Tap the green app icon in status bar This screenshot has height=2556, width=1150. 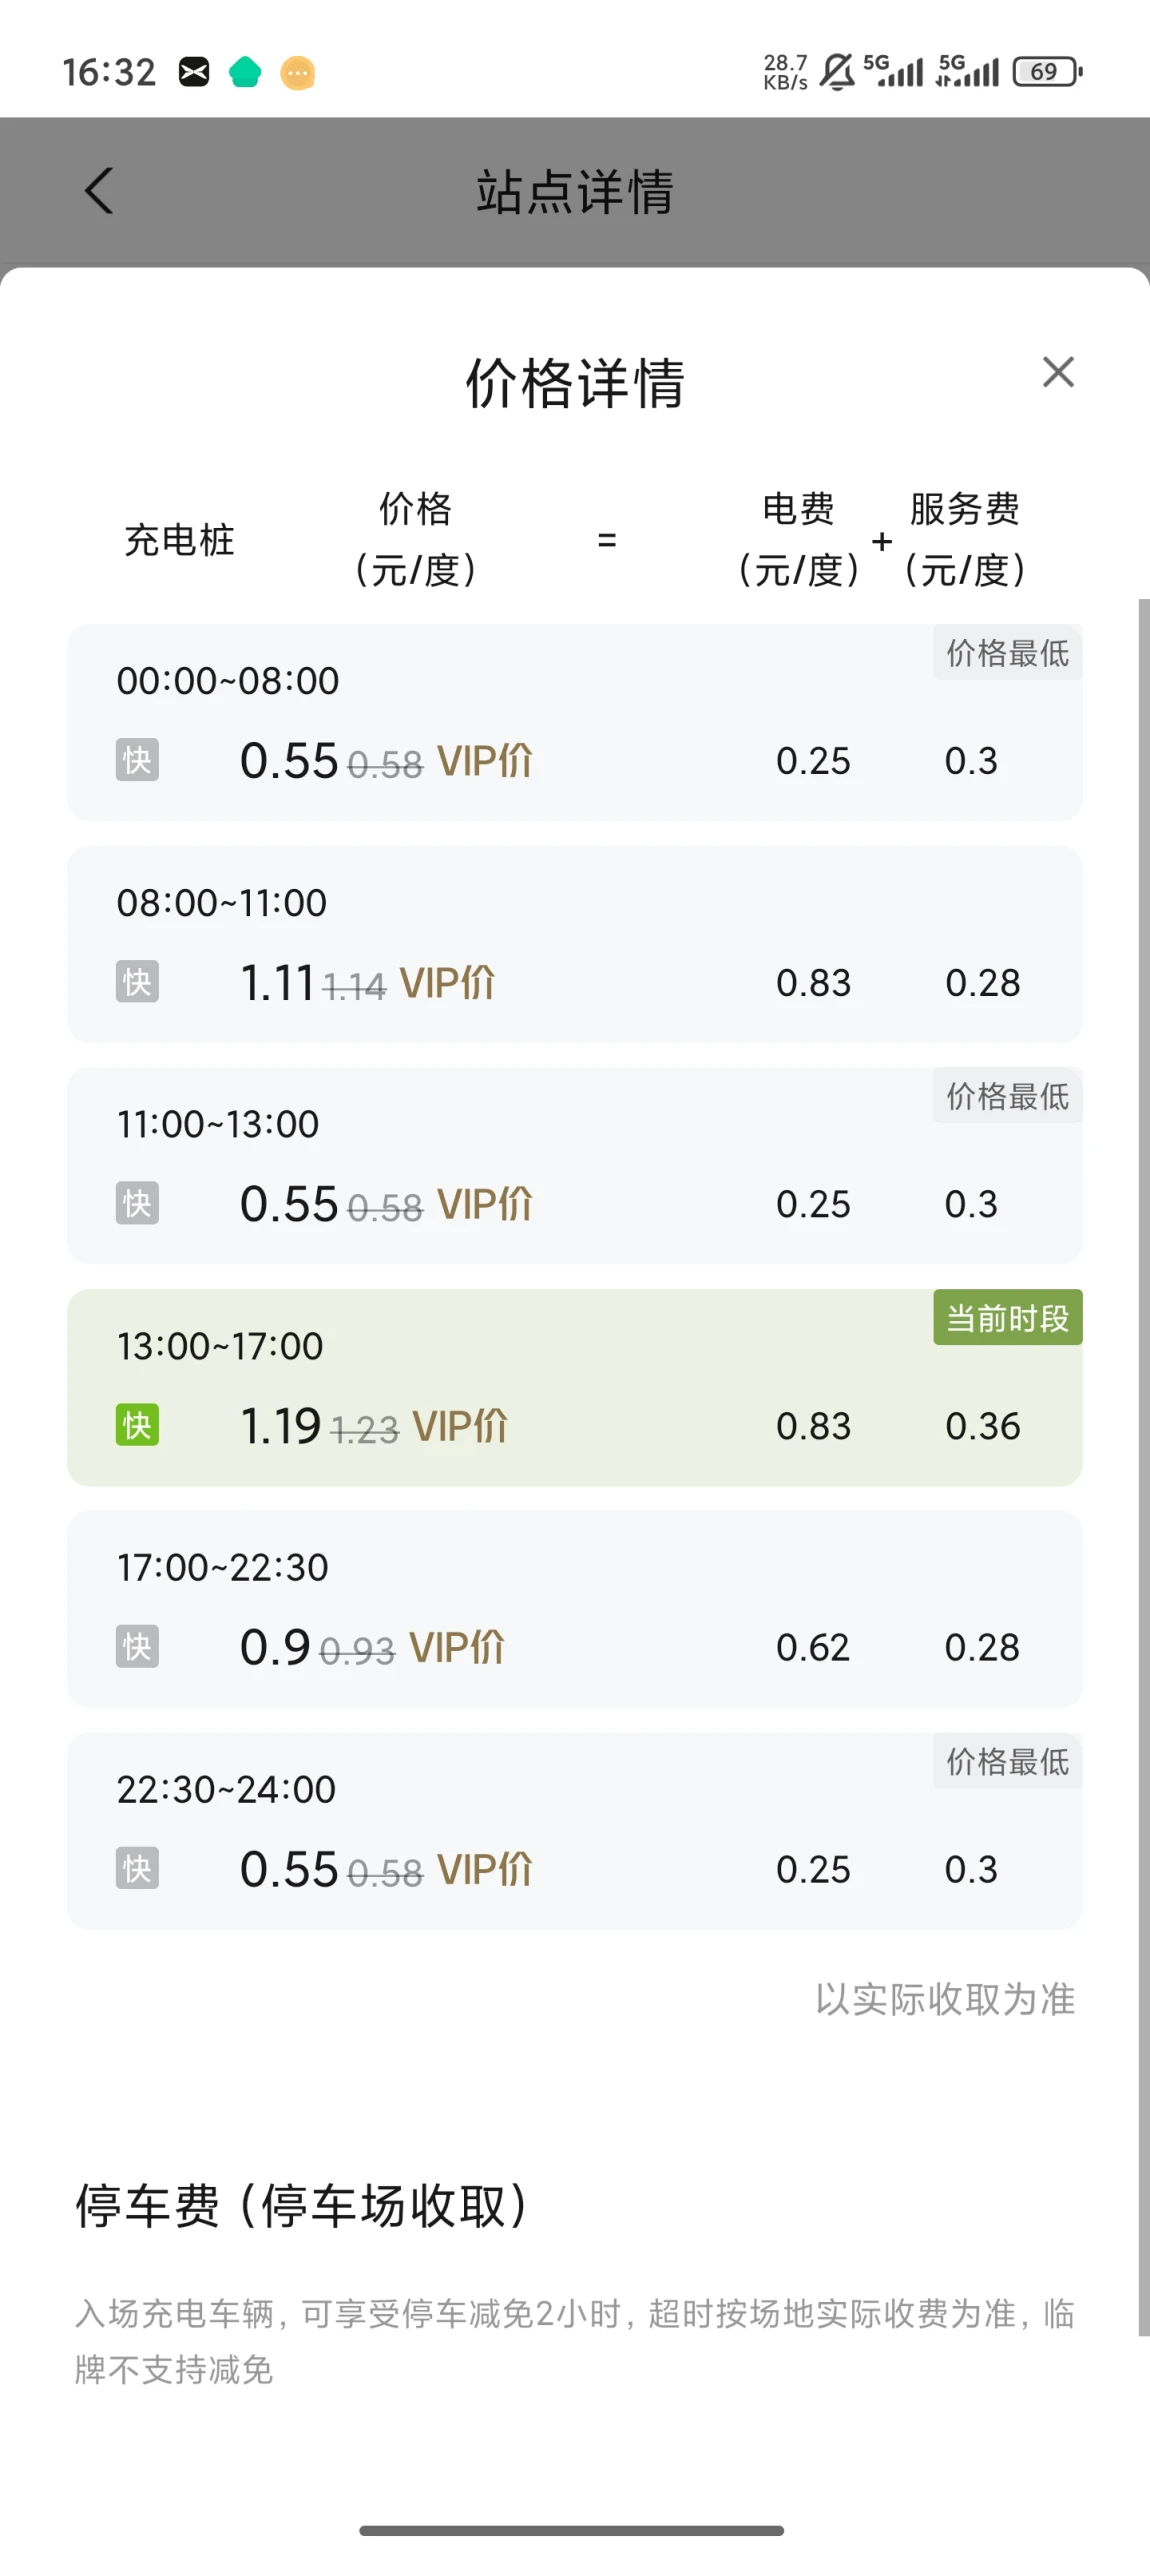click(245, 72)
